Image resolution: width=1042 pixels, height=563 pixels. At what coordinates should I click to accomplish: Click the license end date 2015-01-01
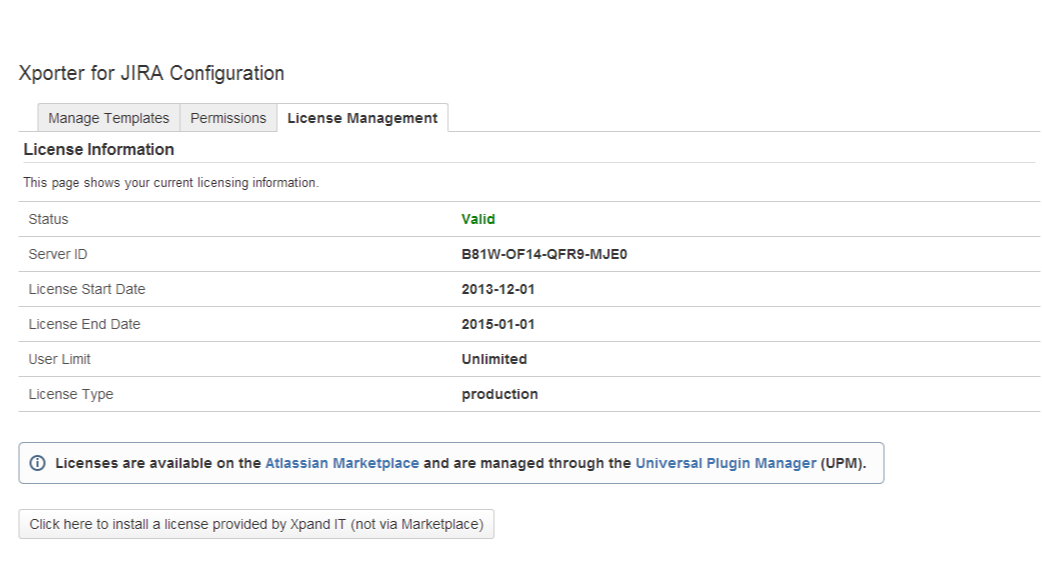point(498,324)
